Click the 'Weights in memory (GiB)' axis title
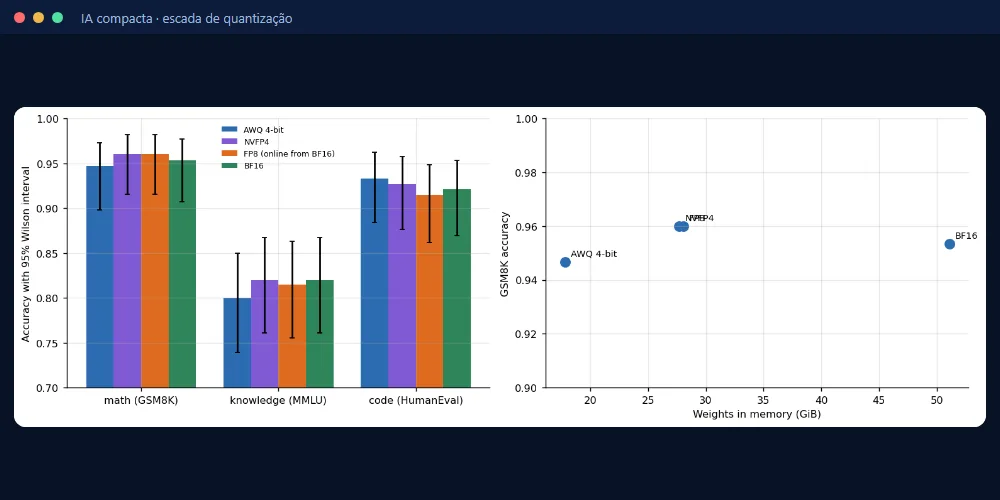 756,415
